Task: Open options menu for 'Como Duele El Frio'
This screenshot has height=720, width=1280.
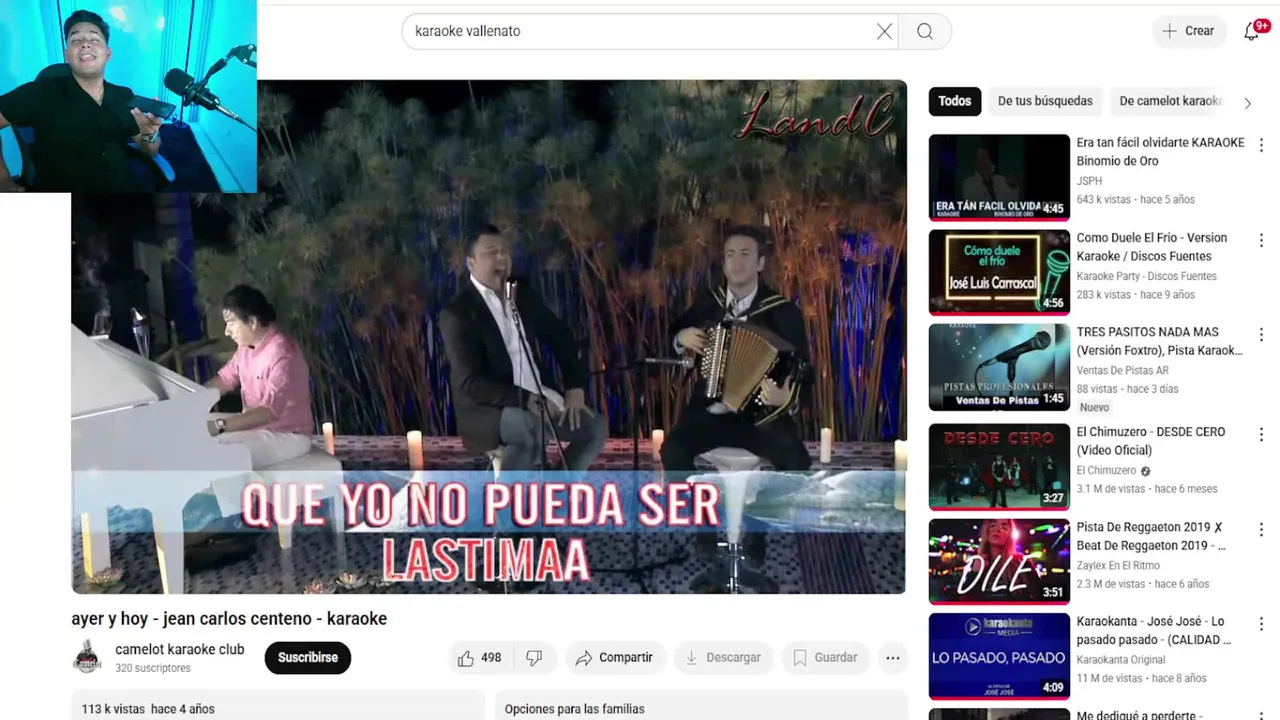Action: click(x=1261, y=240)
